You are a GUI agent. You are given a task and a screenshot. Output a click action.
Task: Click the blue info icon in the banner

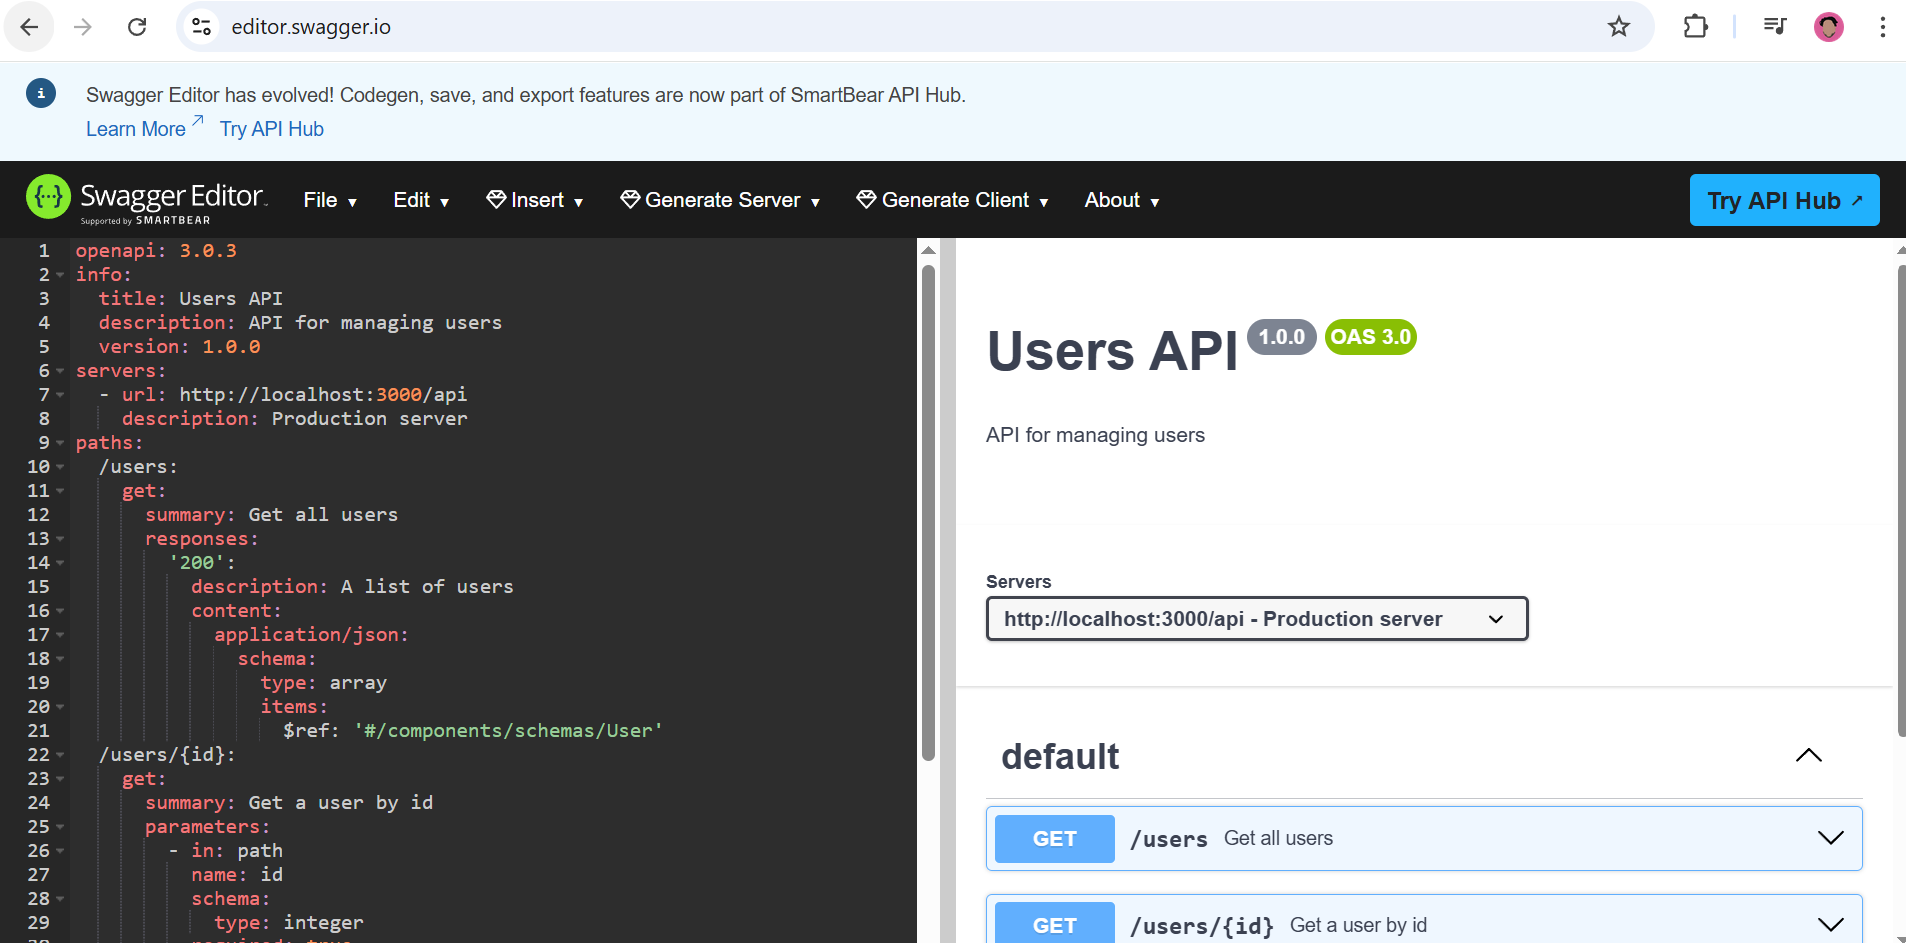coord(41,93)
